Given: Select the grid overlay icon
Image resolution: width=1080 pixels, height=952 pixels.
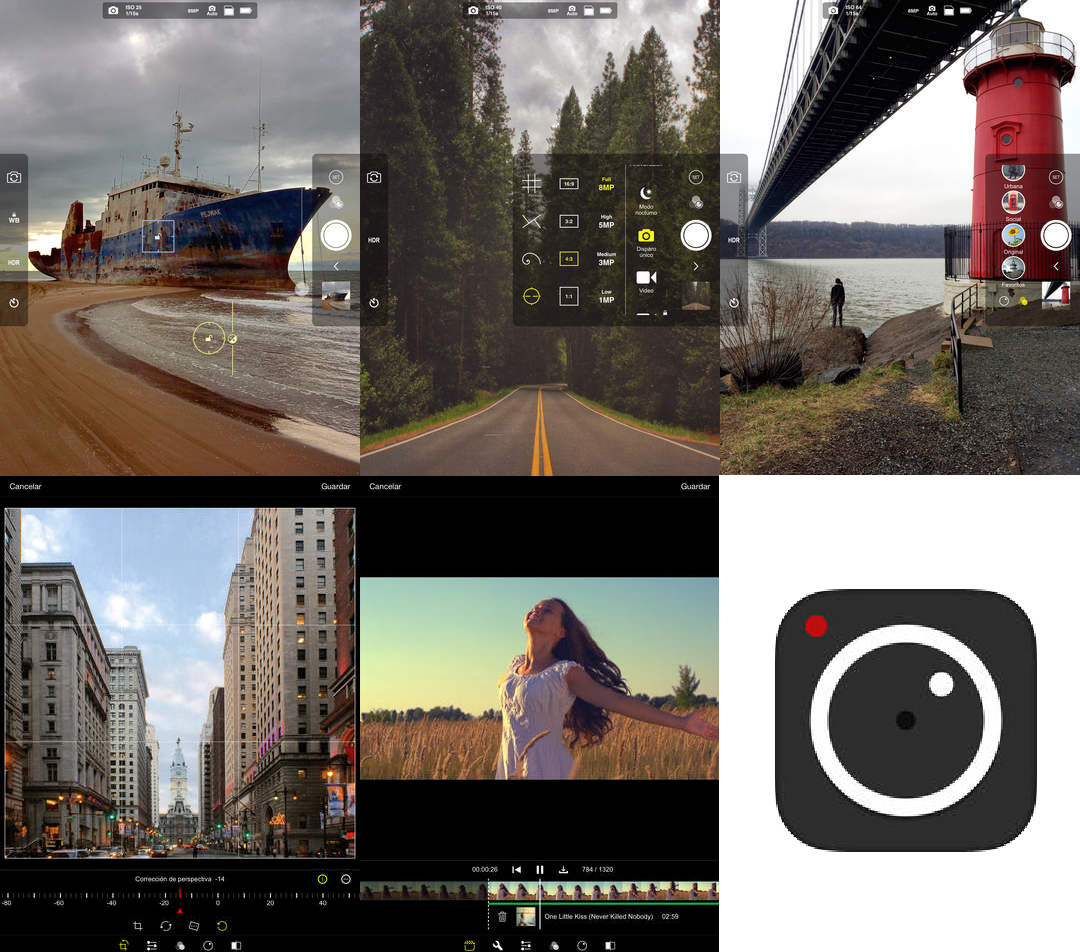Looking at the screenshot, I should coord(531,183).
